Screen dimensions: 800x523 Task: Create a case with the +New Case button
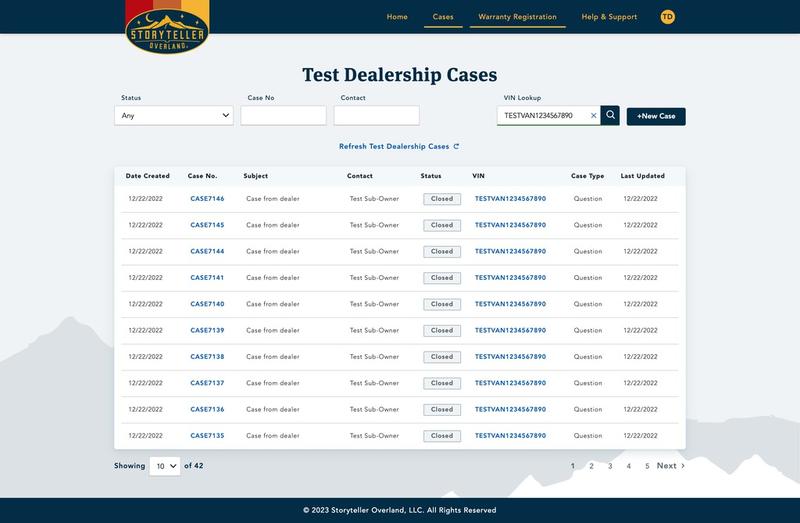pos(656,116)
